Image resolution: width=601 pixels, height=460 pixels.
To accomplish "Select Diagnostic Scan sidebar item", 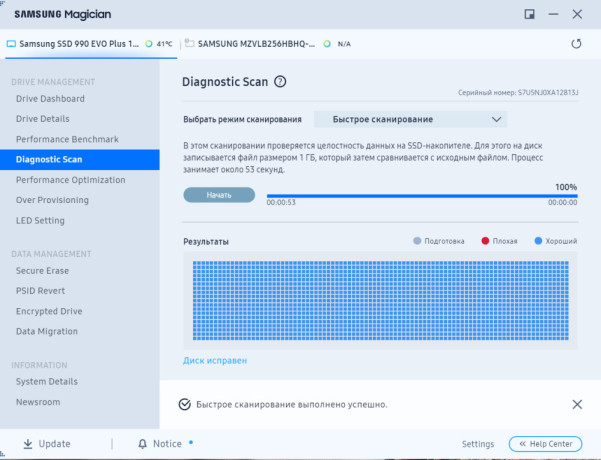I will point(80,159).
